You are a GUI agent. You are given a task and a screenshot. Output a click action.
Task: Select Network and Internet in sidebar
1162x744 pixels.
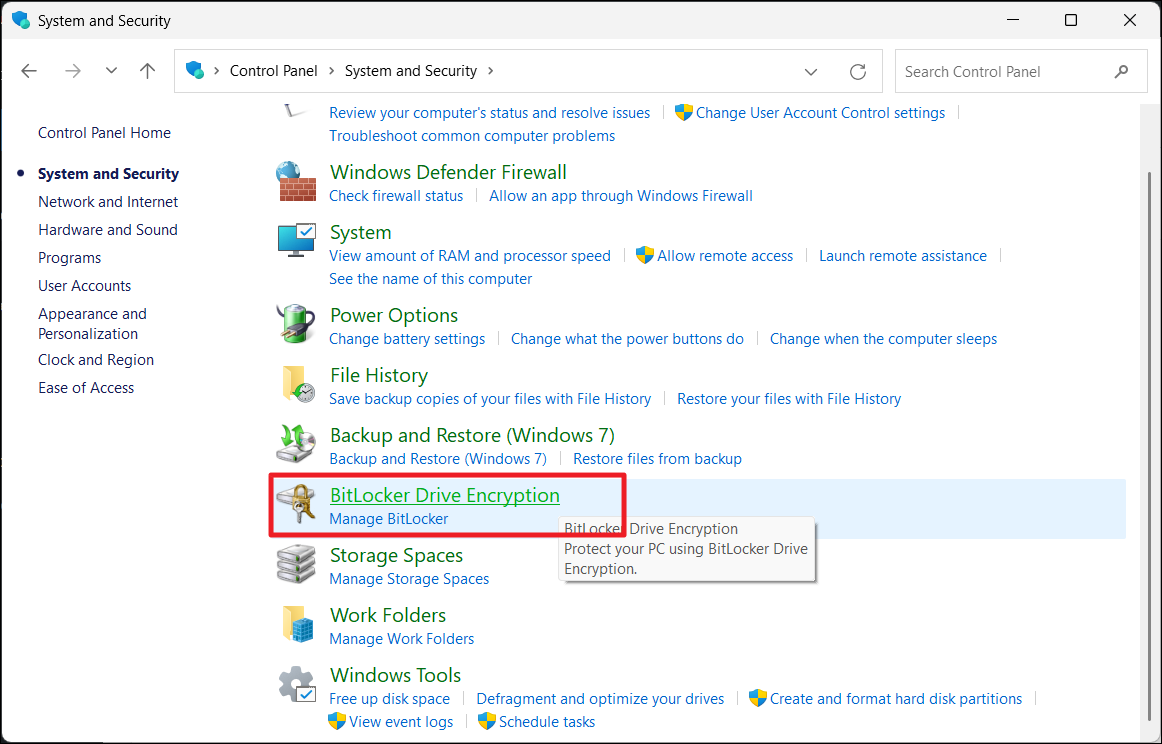click(x=108, y=202)
